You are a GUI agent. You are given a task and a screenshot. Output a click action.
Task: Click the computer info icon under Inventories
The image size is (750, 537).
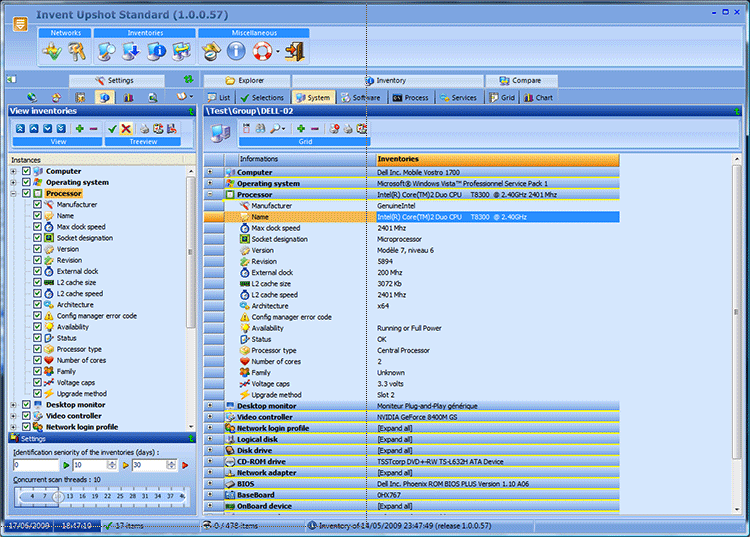(x=156, y=51)
